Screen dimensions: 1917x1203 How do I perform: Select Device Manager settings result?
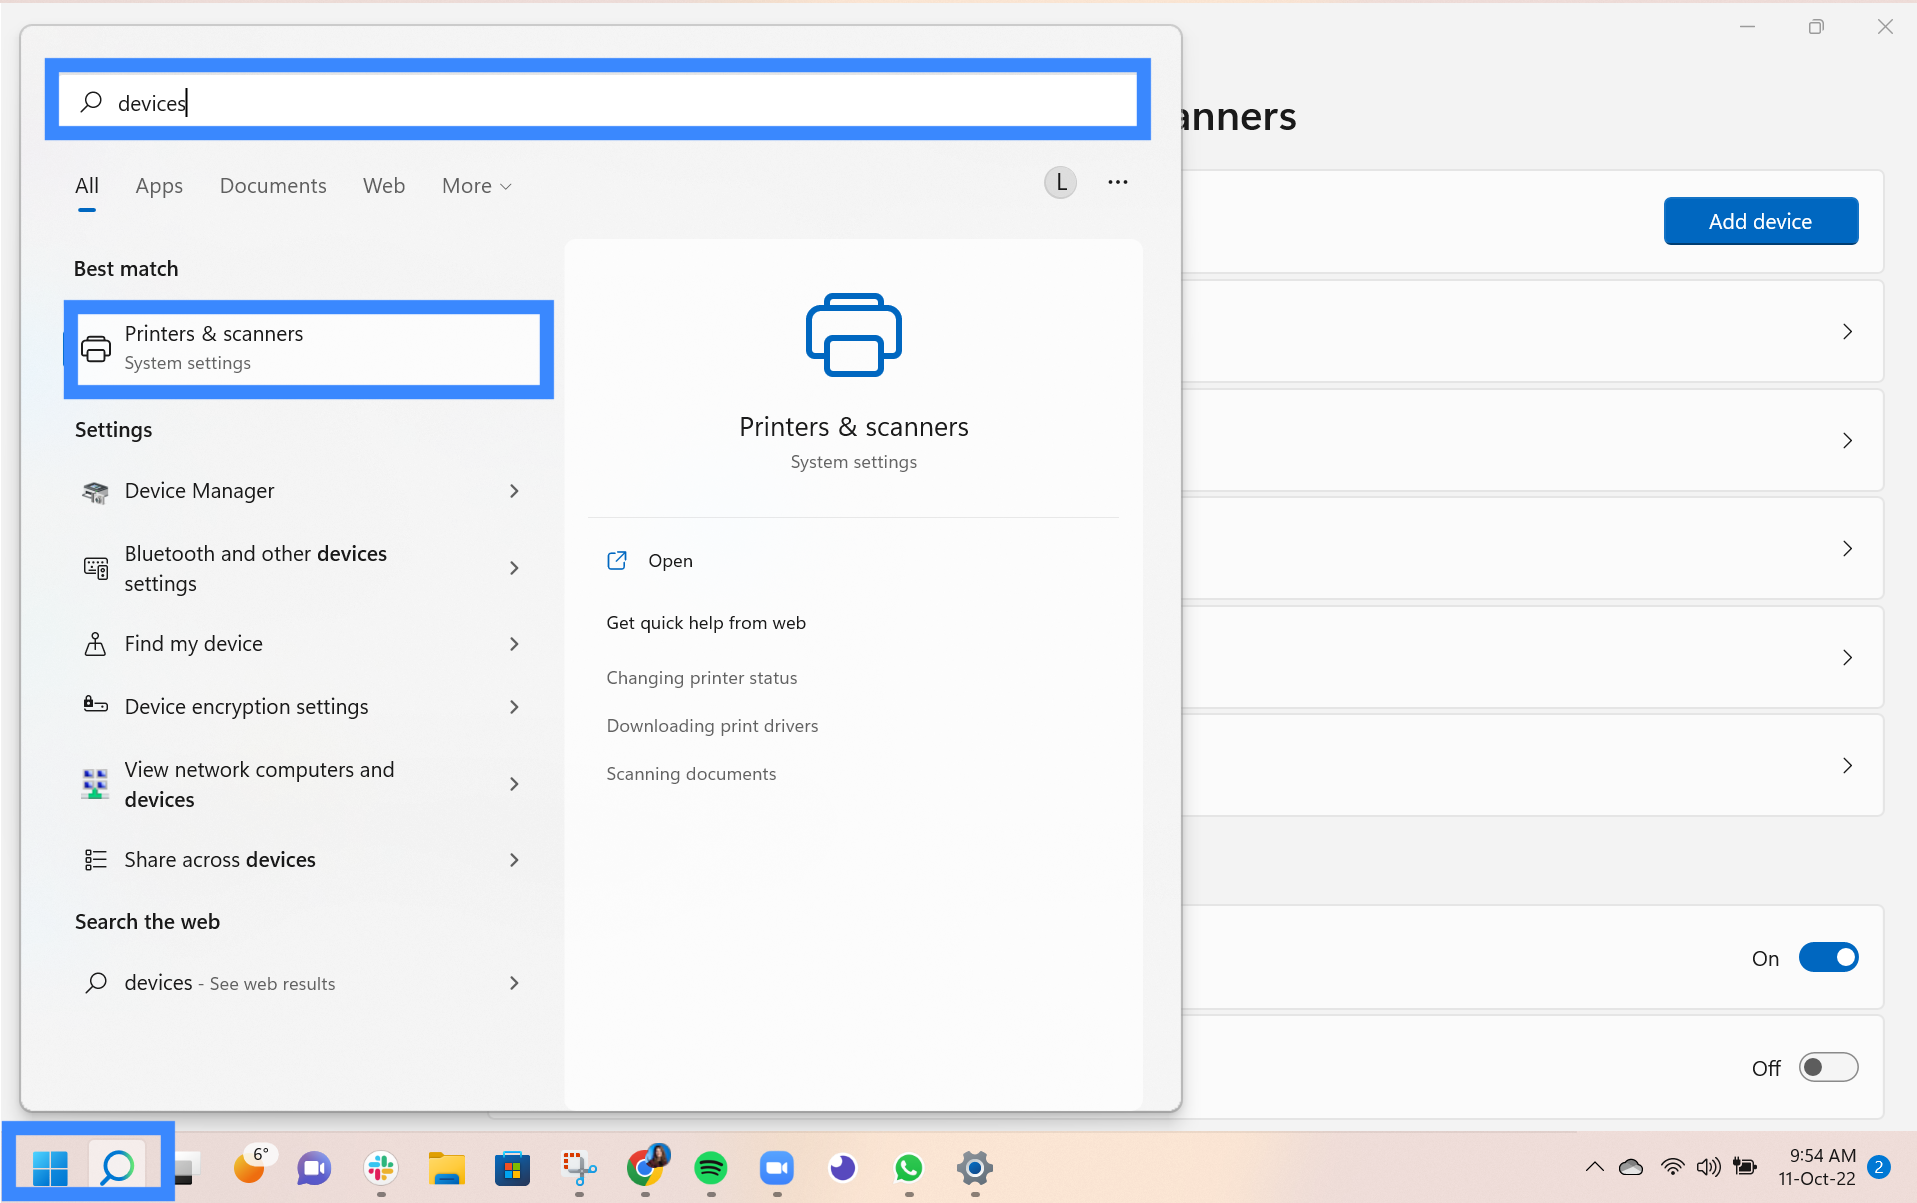(x=300, y=491)
